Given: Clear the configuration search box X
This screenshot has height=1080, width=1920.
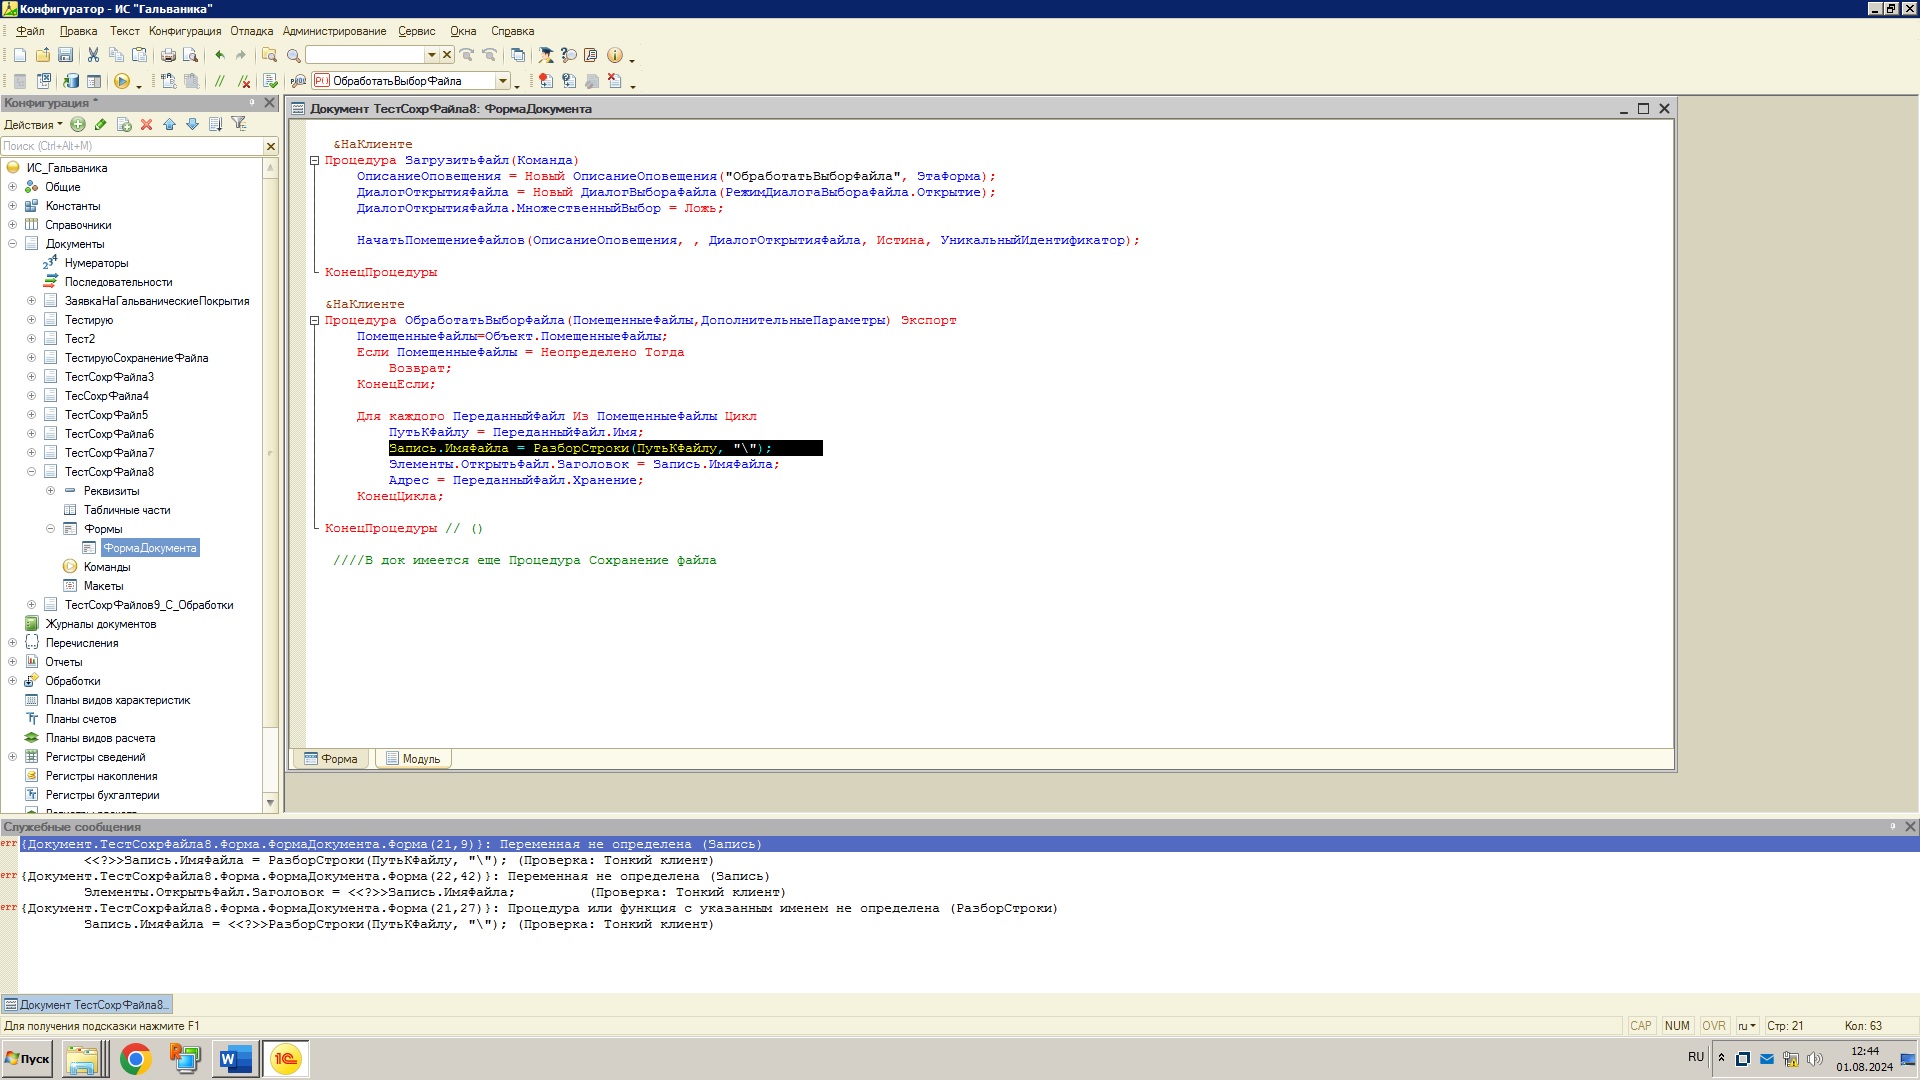Looking at the screenshot, I should coord(271,146).
